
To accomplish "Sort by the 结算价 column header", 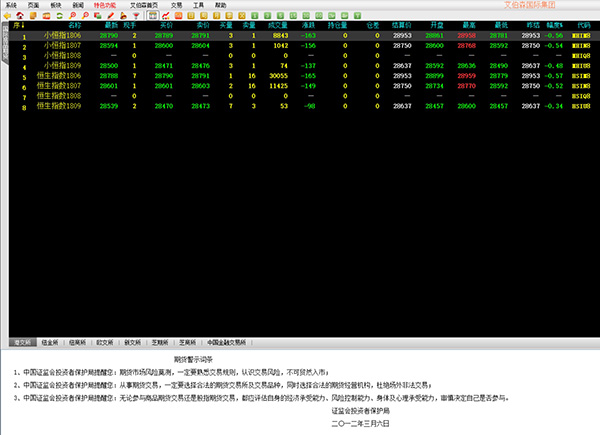I will pyautogui.click(x=401, y=26).
